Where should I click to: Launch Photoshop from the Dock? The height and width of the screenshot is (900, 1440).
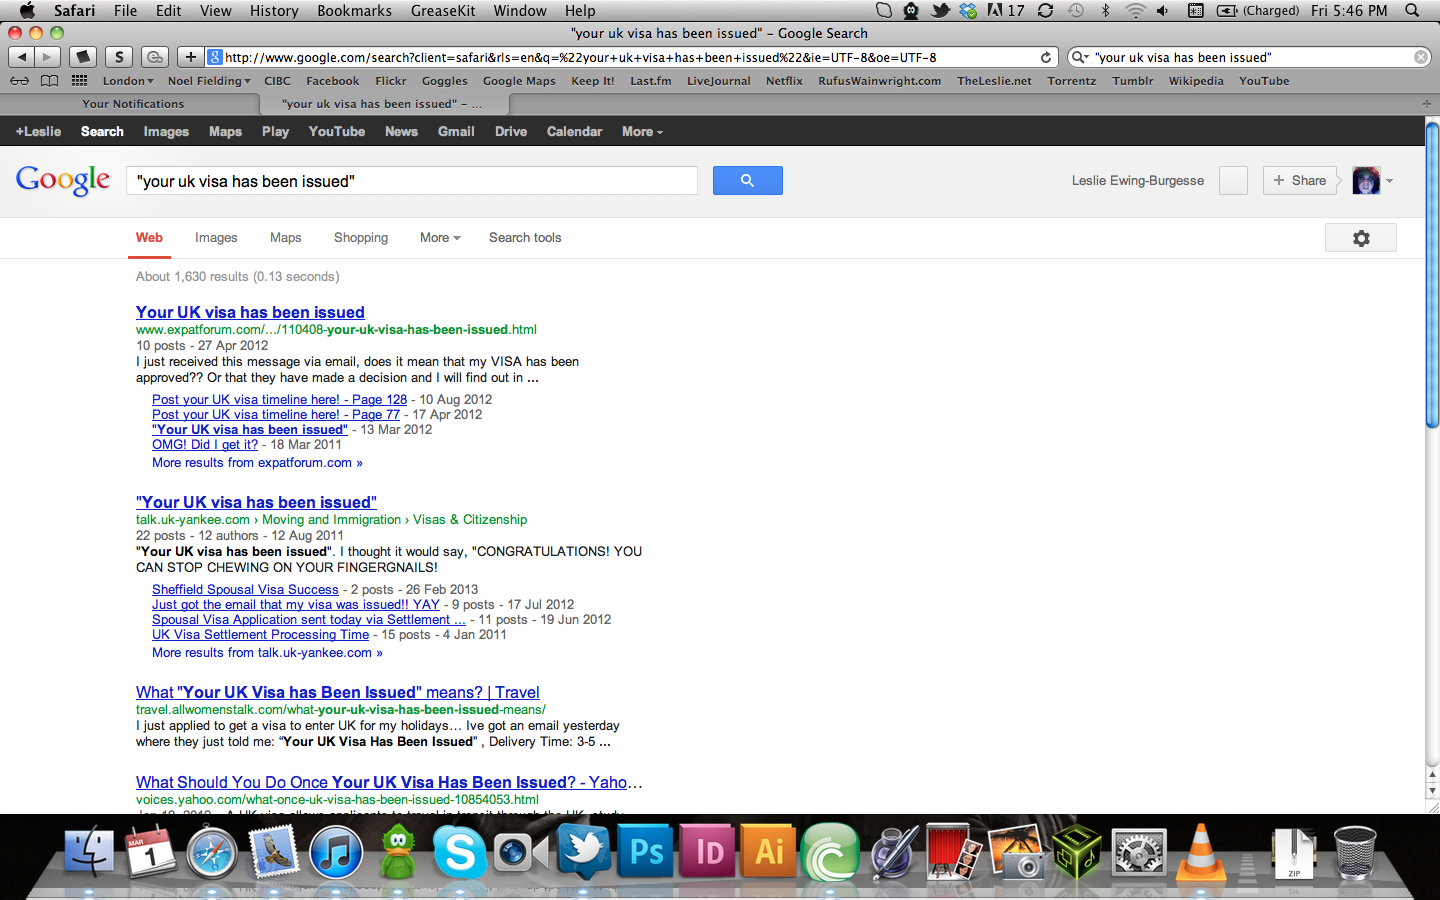pos(646,852)
